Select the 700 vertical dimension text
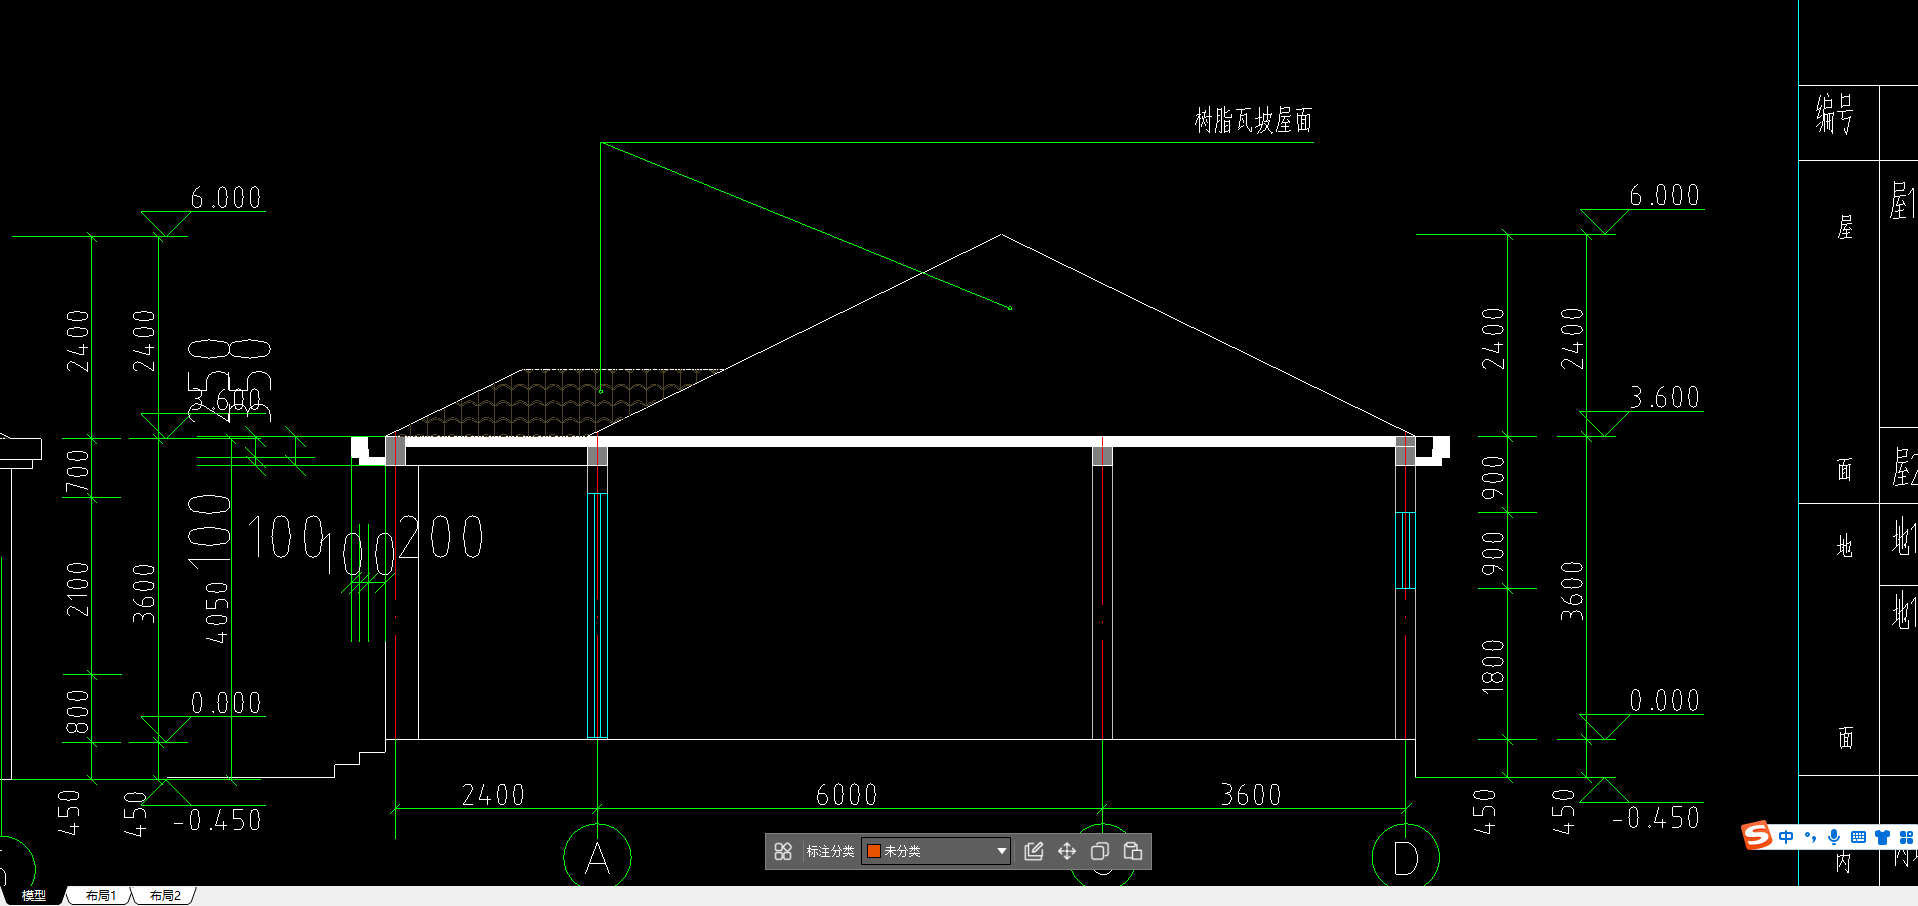Screen dimensions: 1918x906 pyautogui.click(x=77, y=472)
